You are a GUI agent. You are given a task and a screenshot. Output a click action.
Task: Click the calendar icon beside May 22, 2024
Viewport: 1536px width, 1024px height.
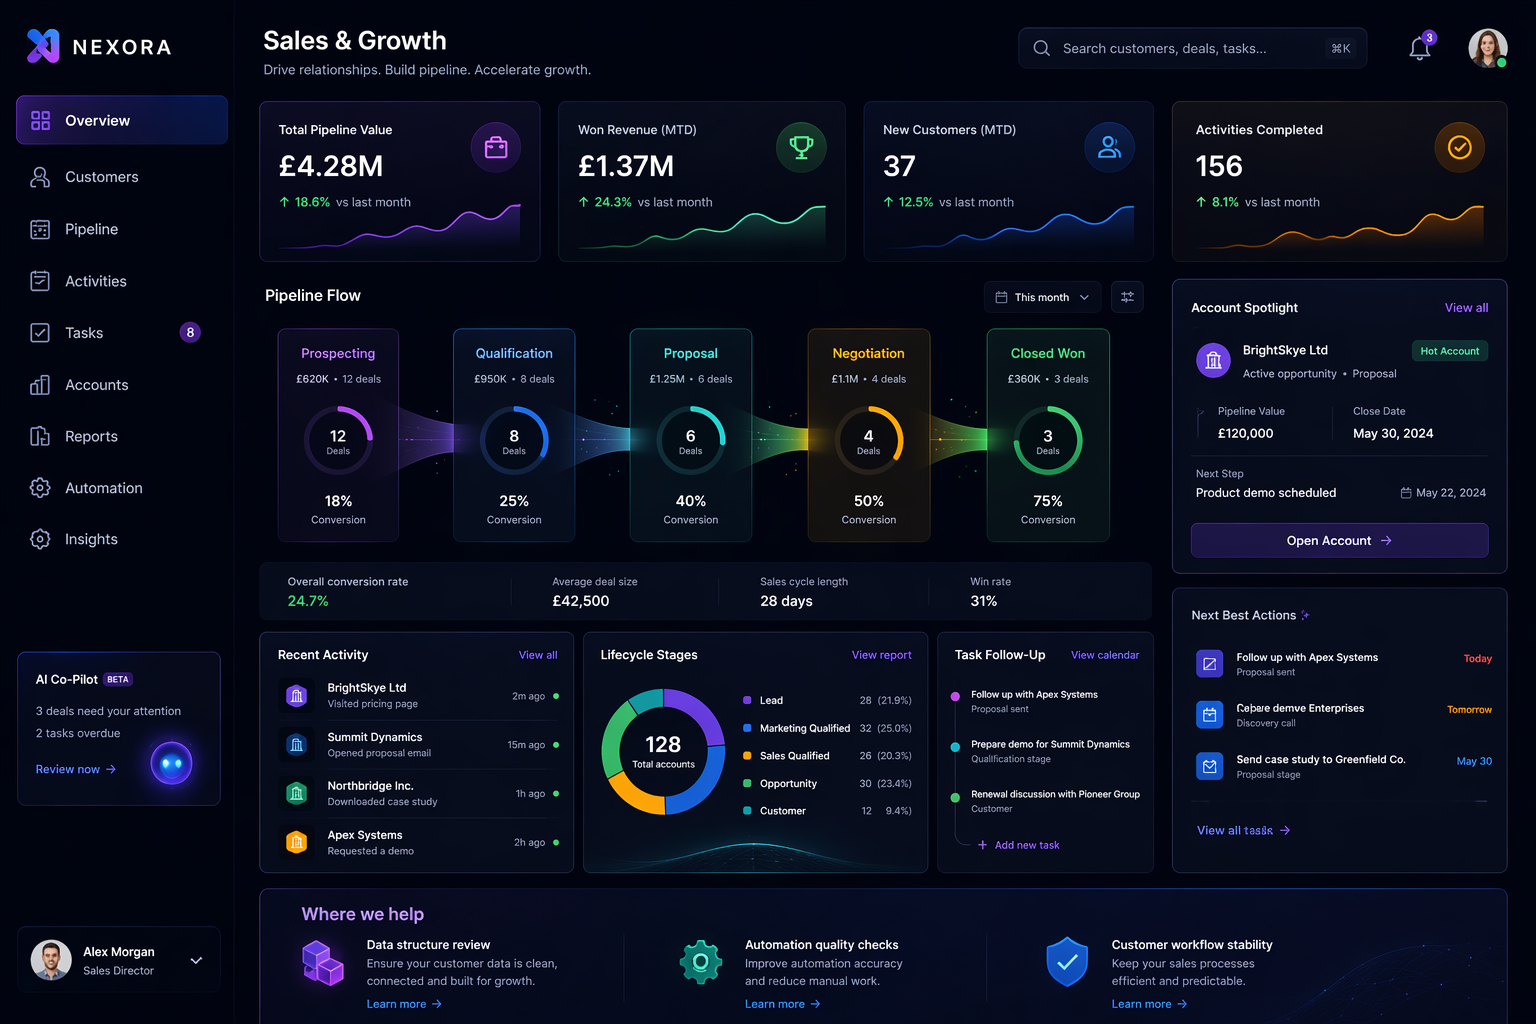[x=1406, y=493]
